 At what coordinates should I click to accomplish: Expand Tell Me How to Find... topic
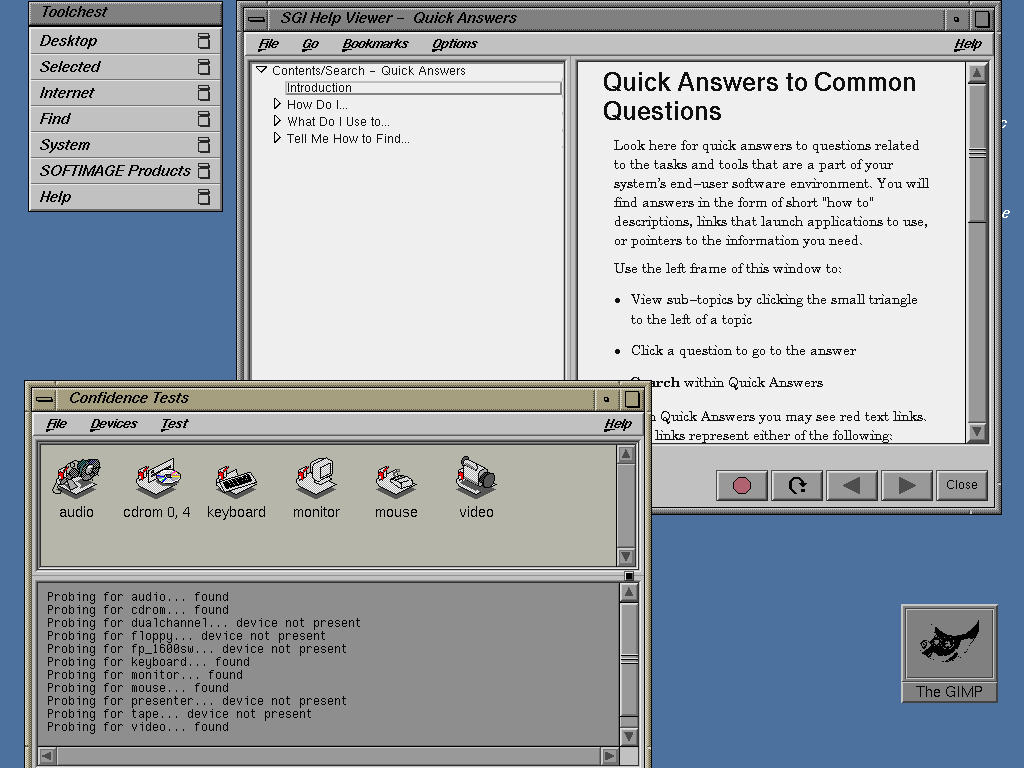click(277, 138)
